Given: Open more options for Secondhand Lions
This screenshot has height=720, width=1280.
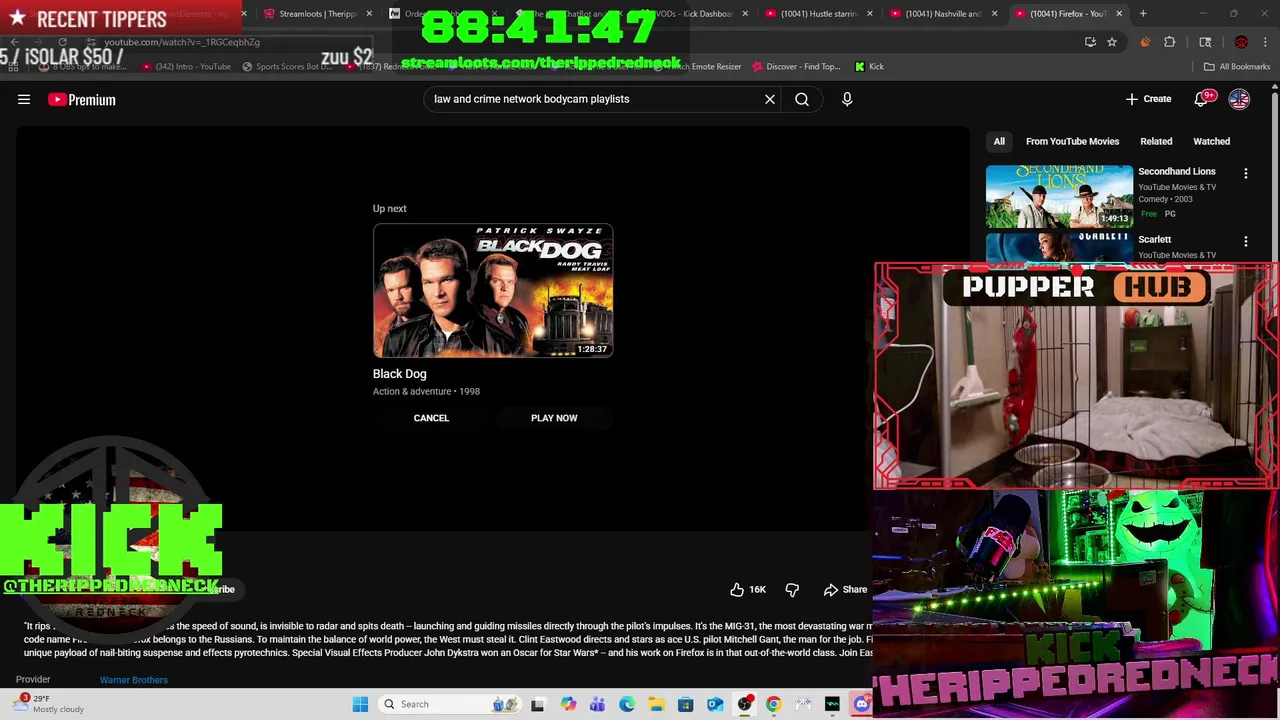Looking at the screenshot, I should [x=1246, y=174].
